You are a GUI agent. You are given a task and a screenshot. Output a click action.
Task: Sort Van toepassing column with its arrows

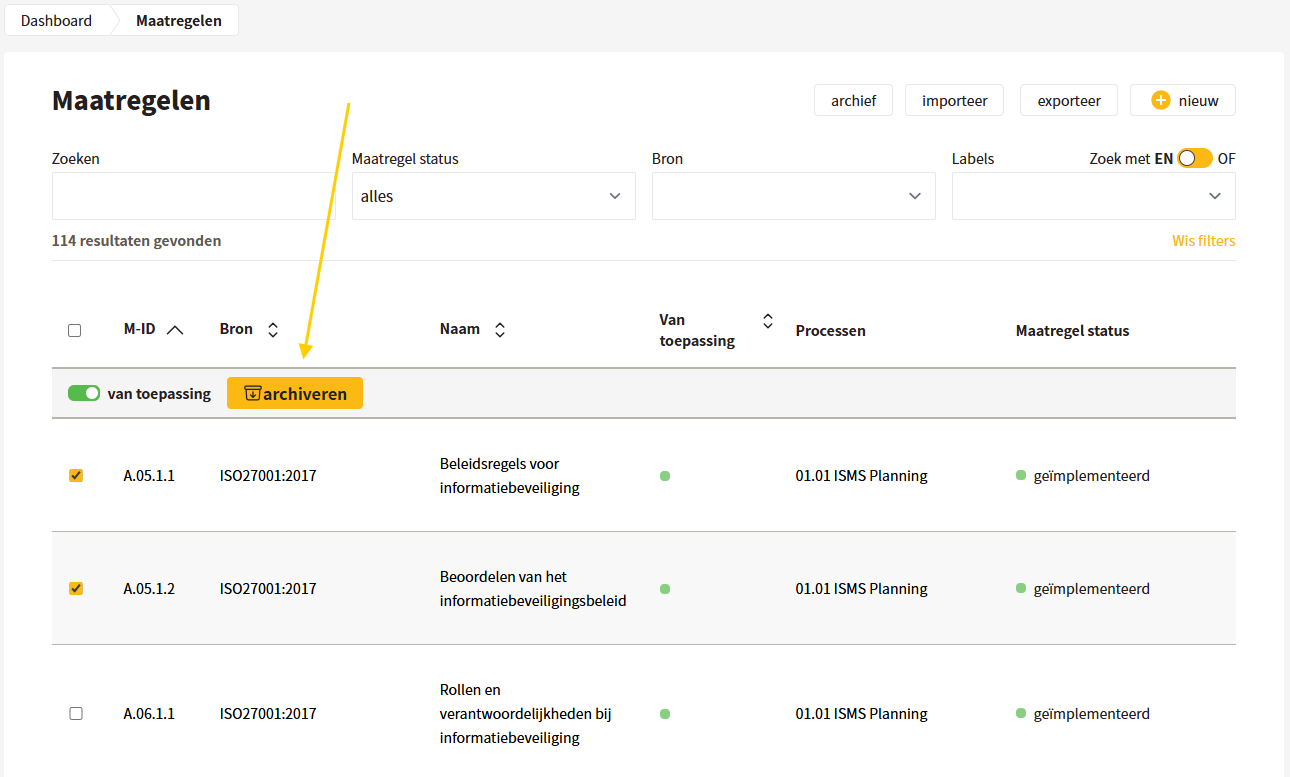click(x=768, y=321)
